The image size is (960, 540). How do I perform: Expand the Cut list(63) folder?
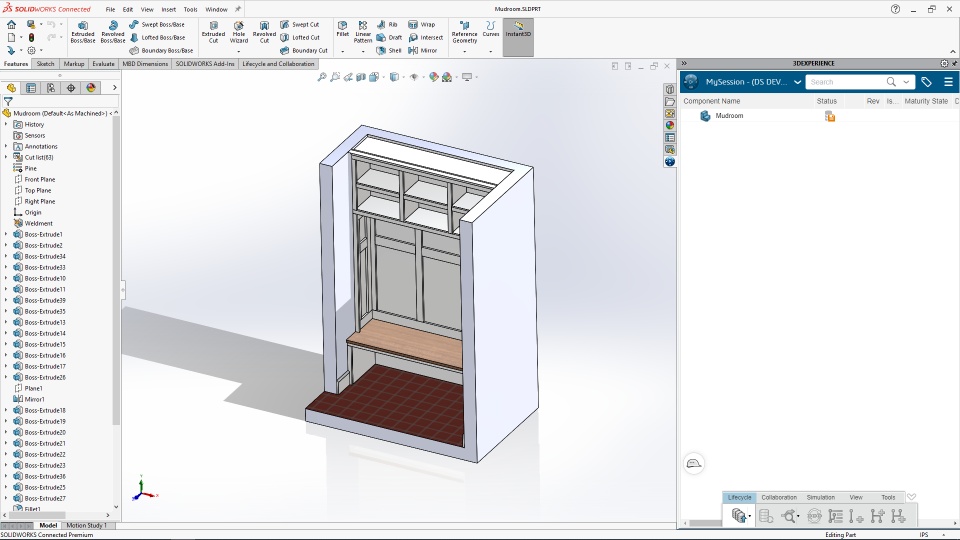(x=6, y=157)
